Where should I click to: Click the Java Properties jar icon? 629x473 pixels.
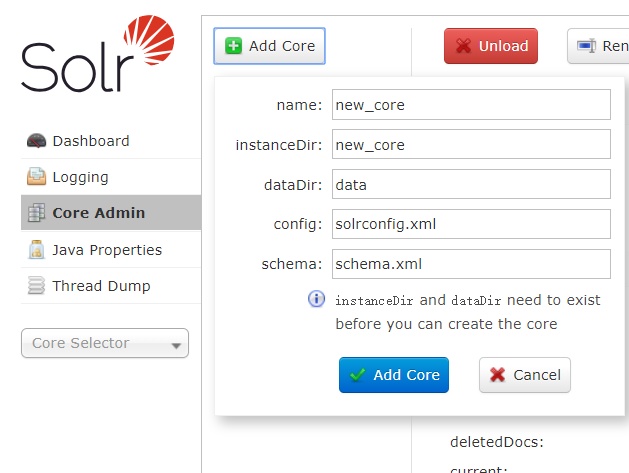pos(36,250)
